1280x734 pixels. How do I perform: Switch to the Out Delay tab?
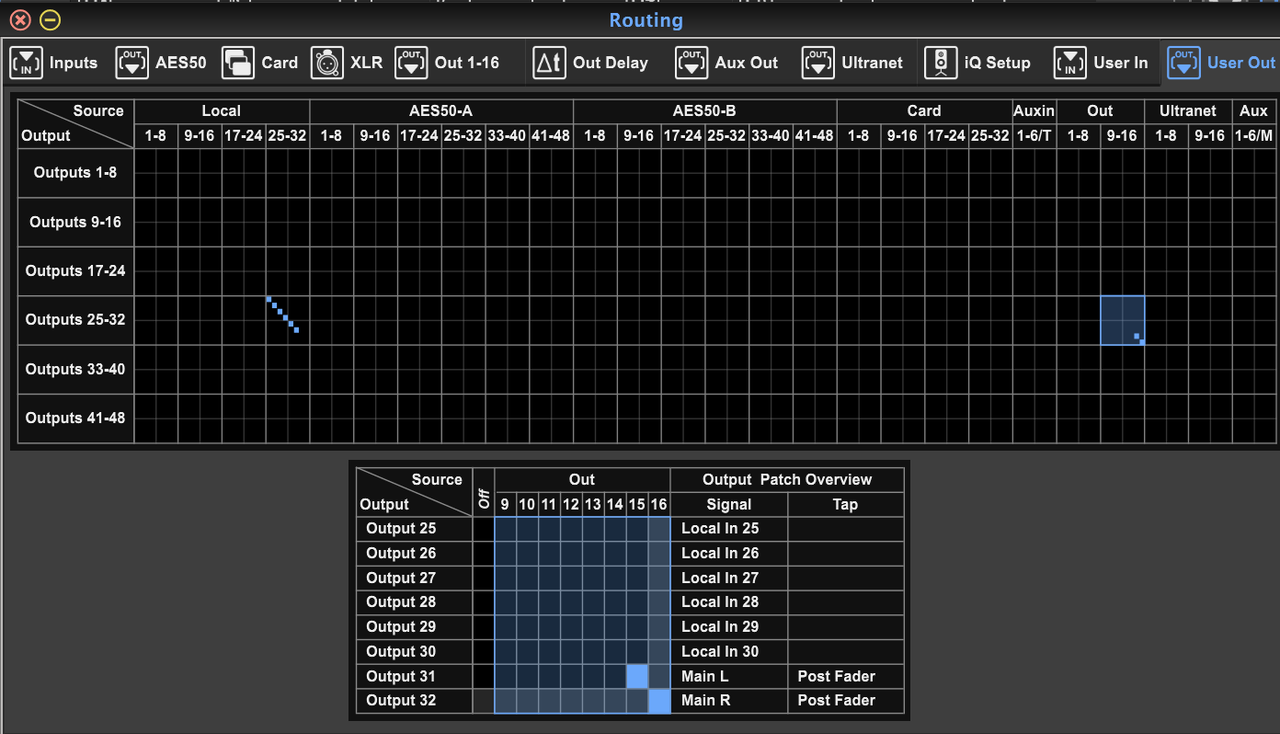tap(590, 63)
